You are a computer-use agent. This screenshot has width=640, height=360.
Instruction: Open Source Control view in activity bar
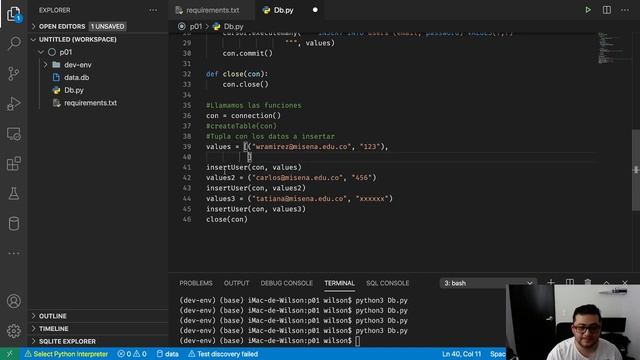14,73
